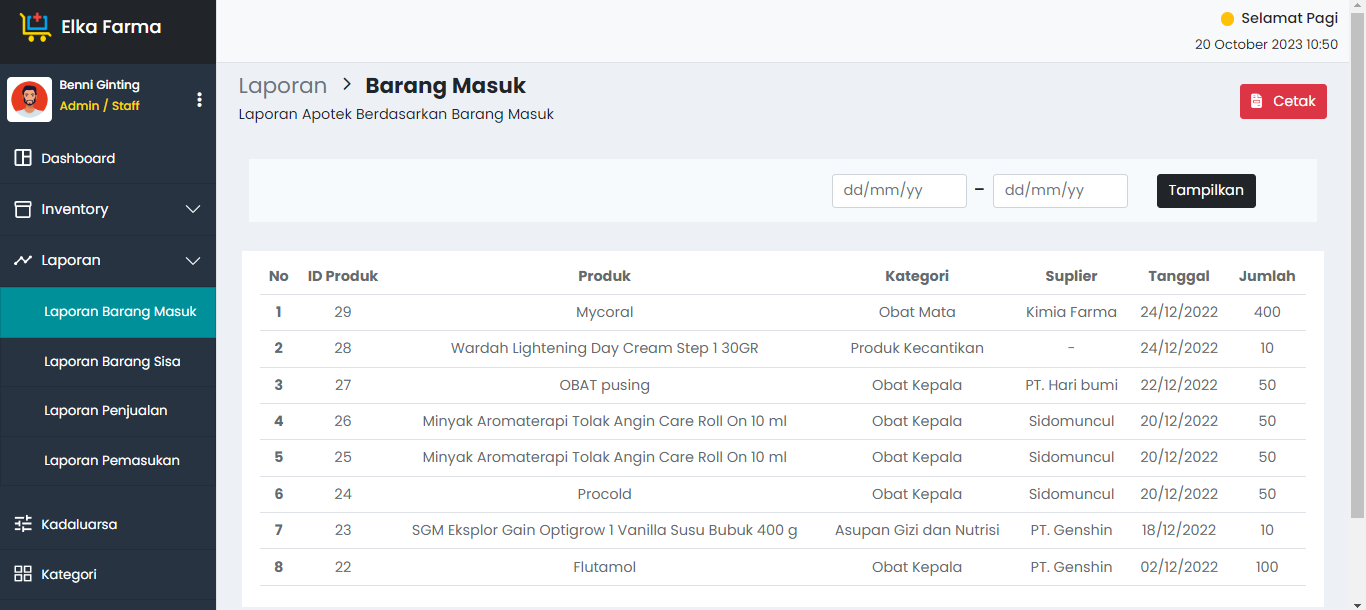Collapse the Laporan menu chevron
The width and height of the screenshot is (1366, 610).
pyautogui.click(x=194, y=260)
